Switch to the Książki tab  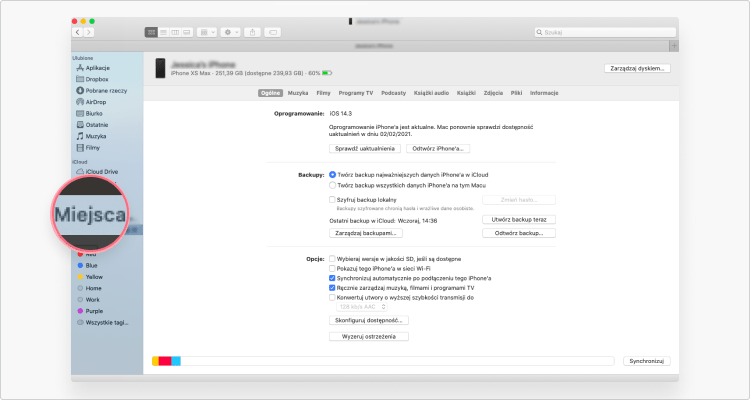click(x=466, y=93)
